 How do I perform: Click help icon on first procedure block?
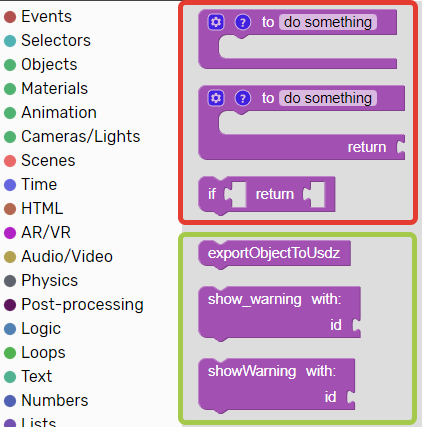(x=243, y=22)
